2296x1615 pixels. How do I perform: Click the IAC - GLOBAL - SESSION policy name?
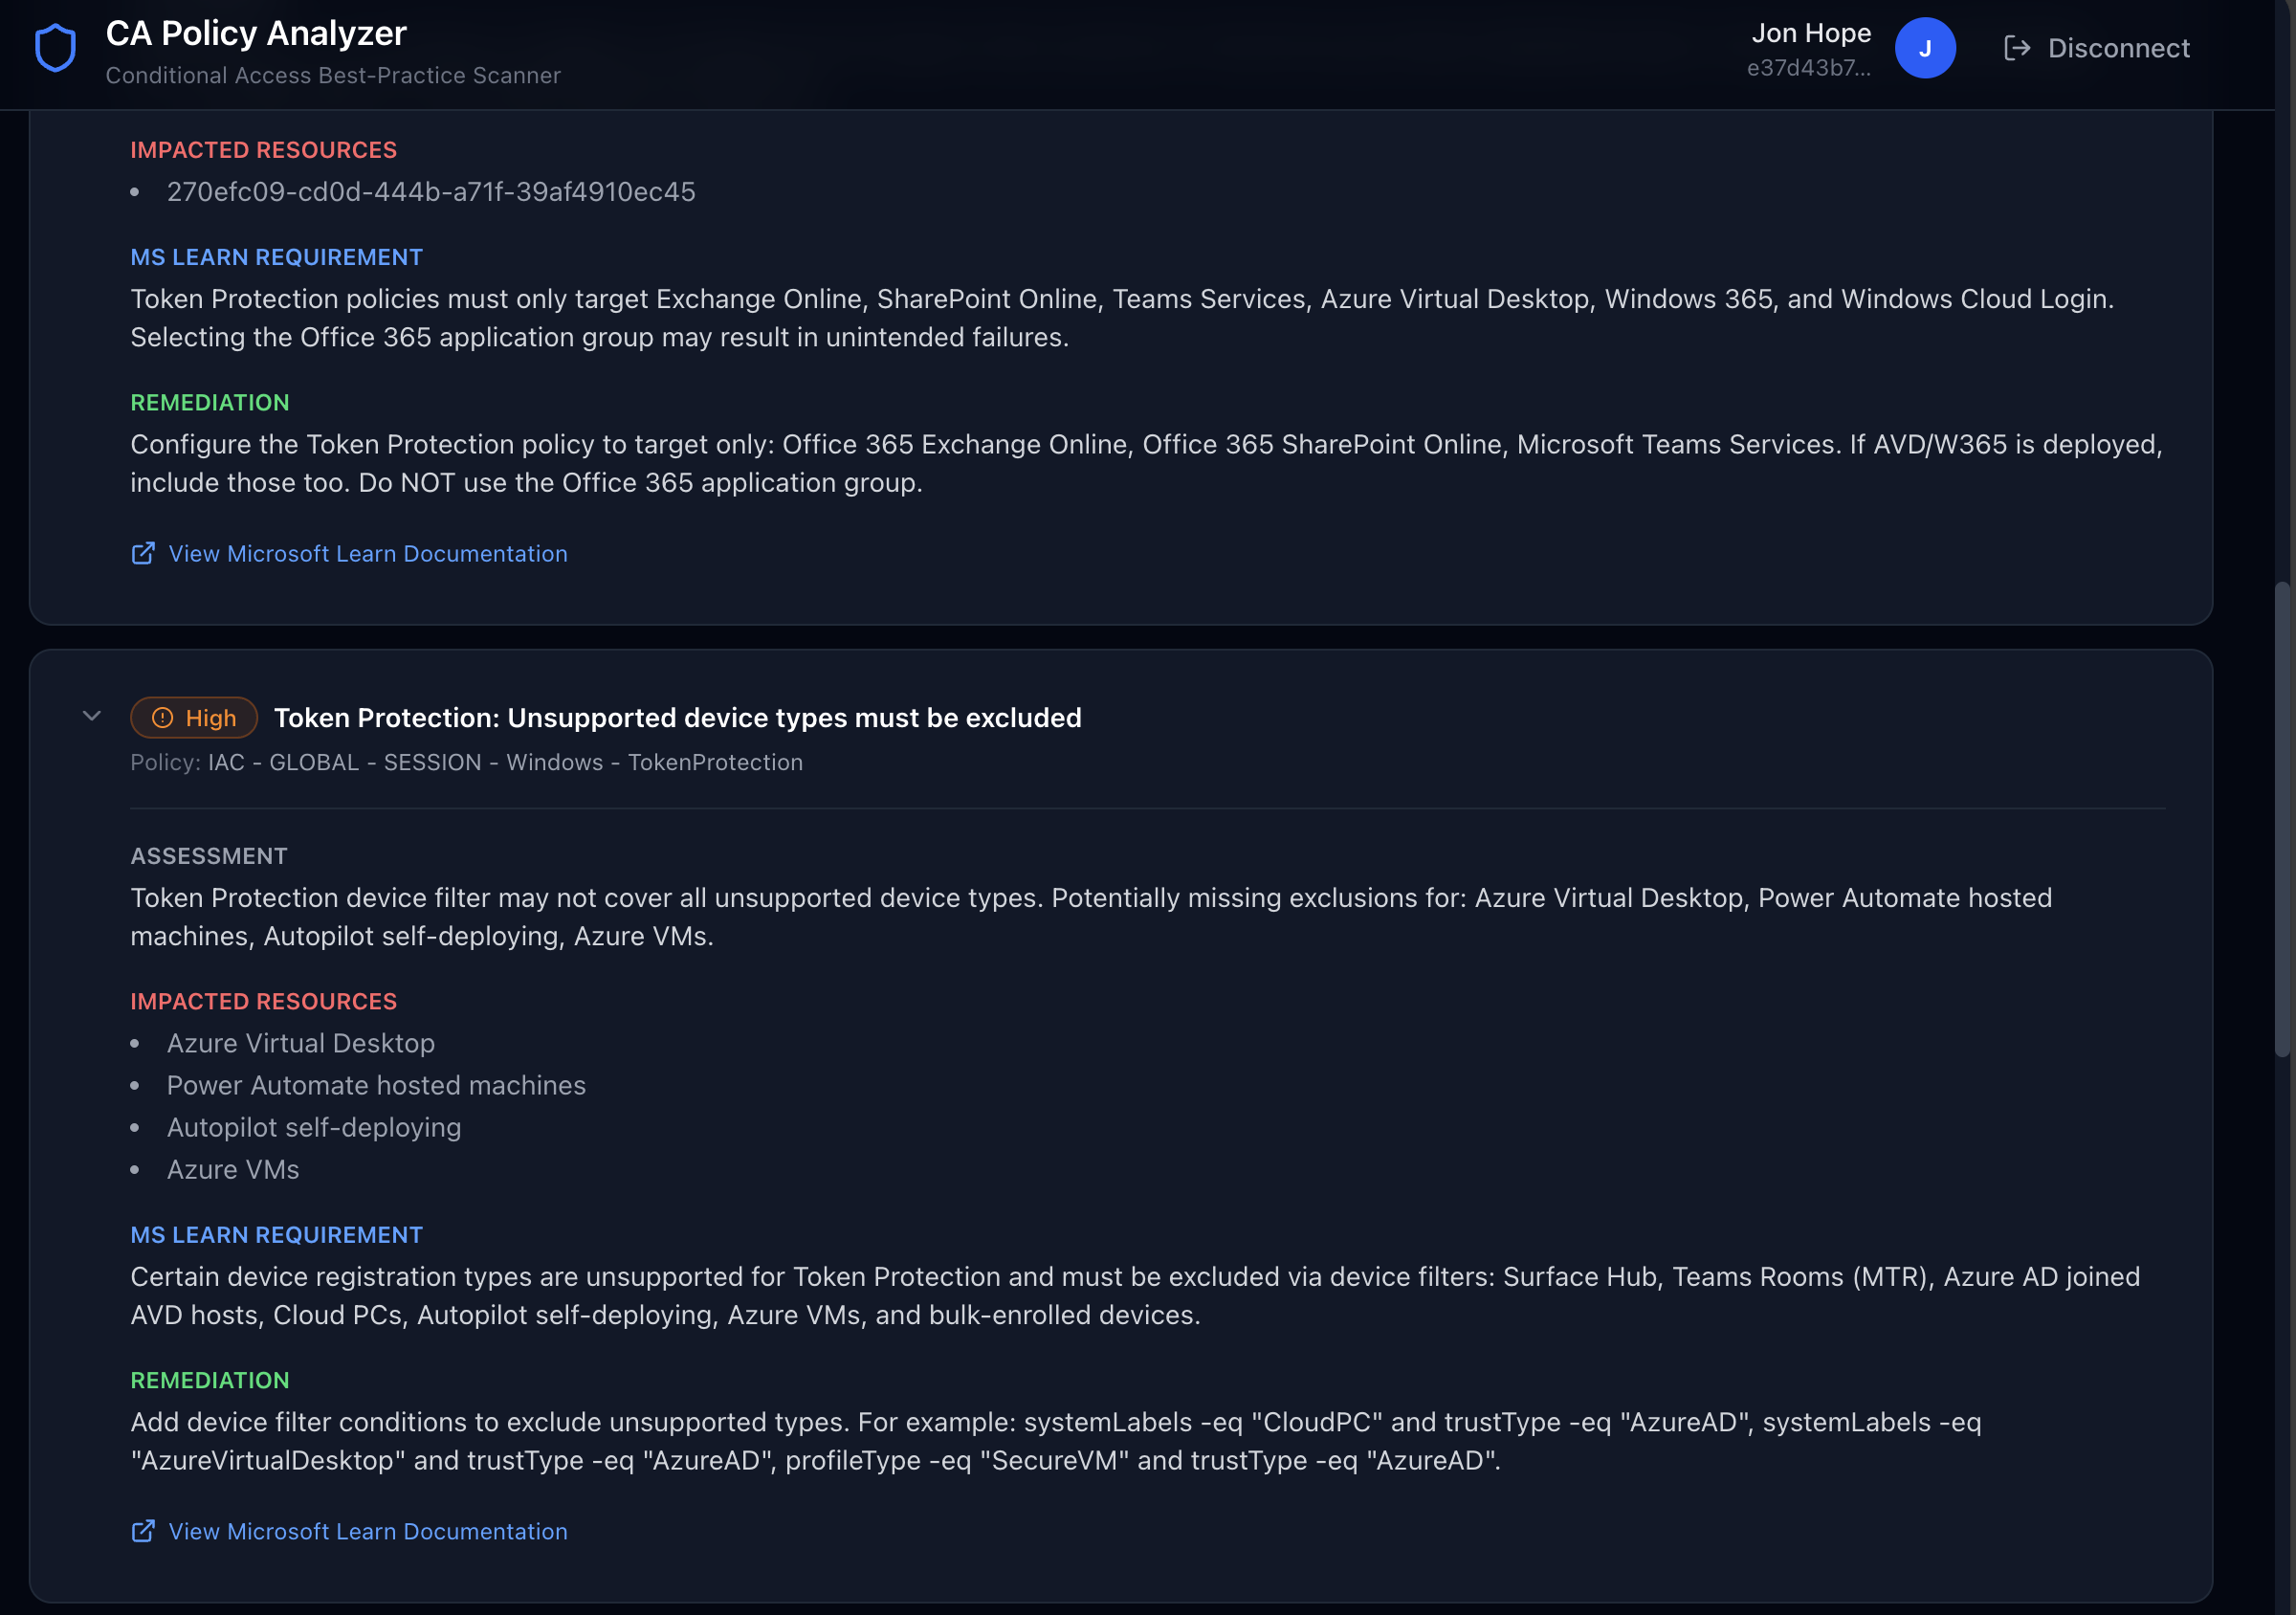tap(505, 762)
